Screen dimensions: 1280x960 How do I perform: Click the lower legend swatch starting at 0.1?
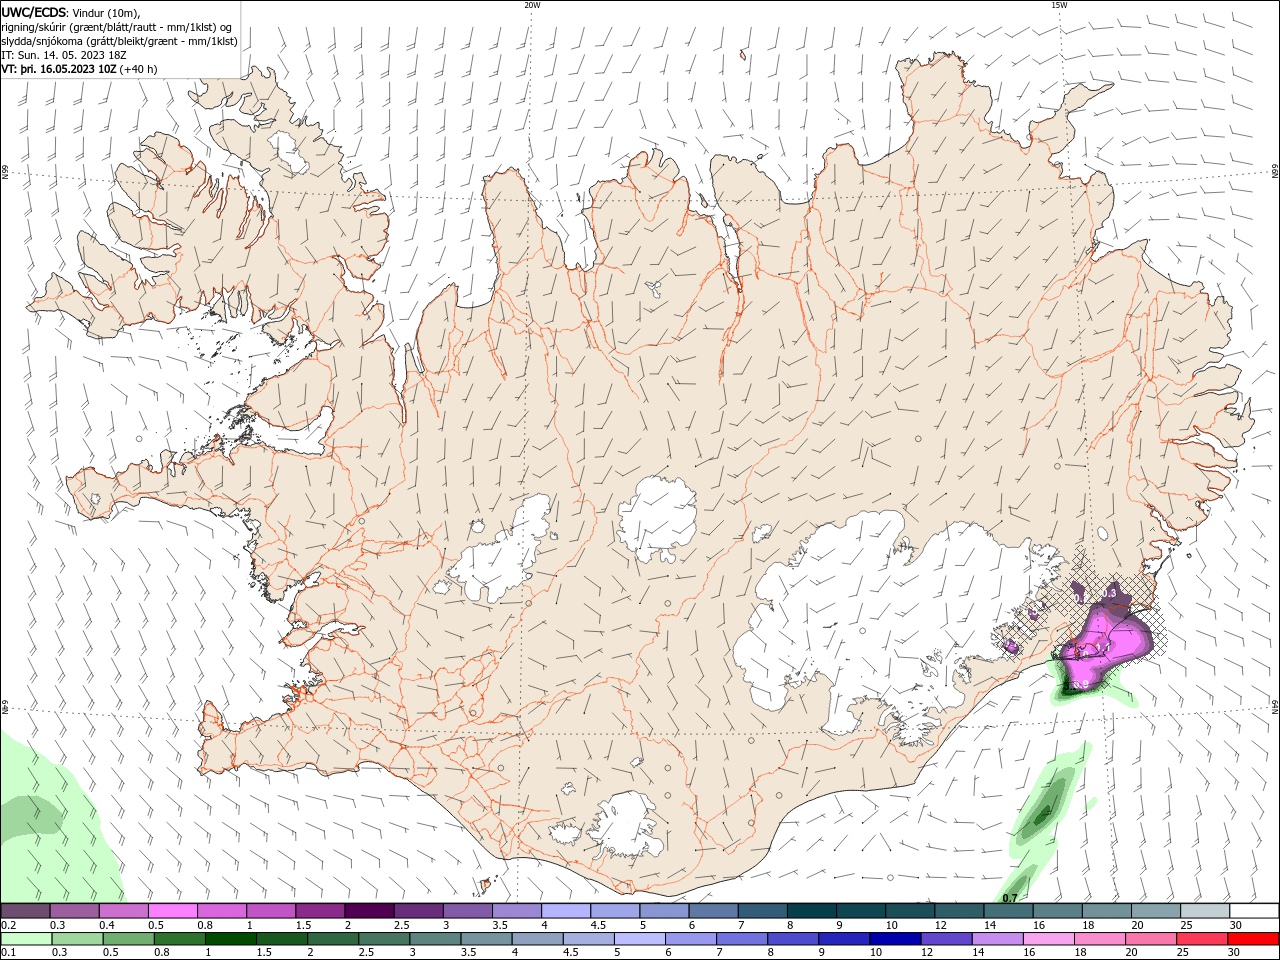coord(25,939)
